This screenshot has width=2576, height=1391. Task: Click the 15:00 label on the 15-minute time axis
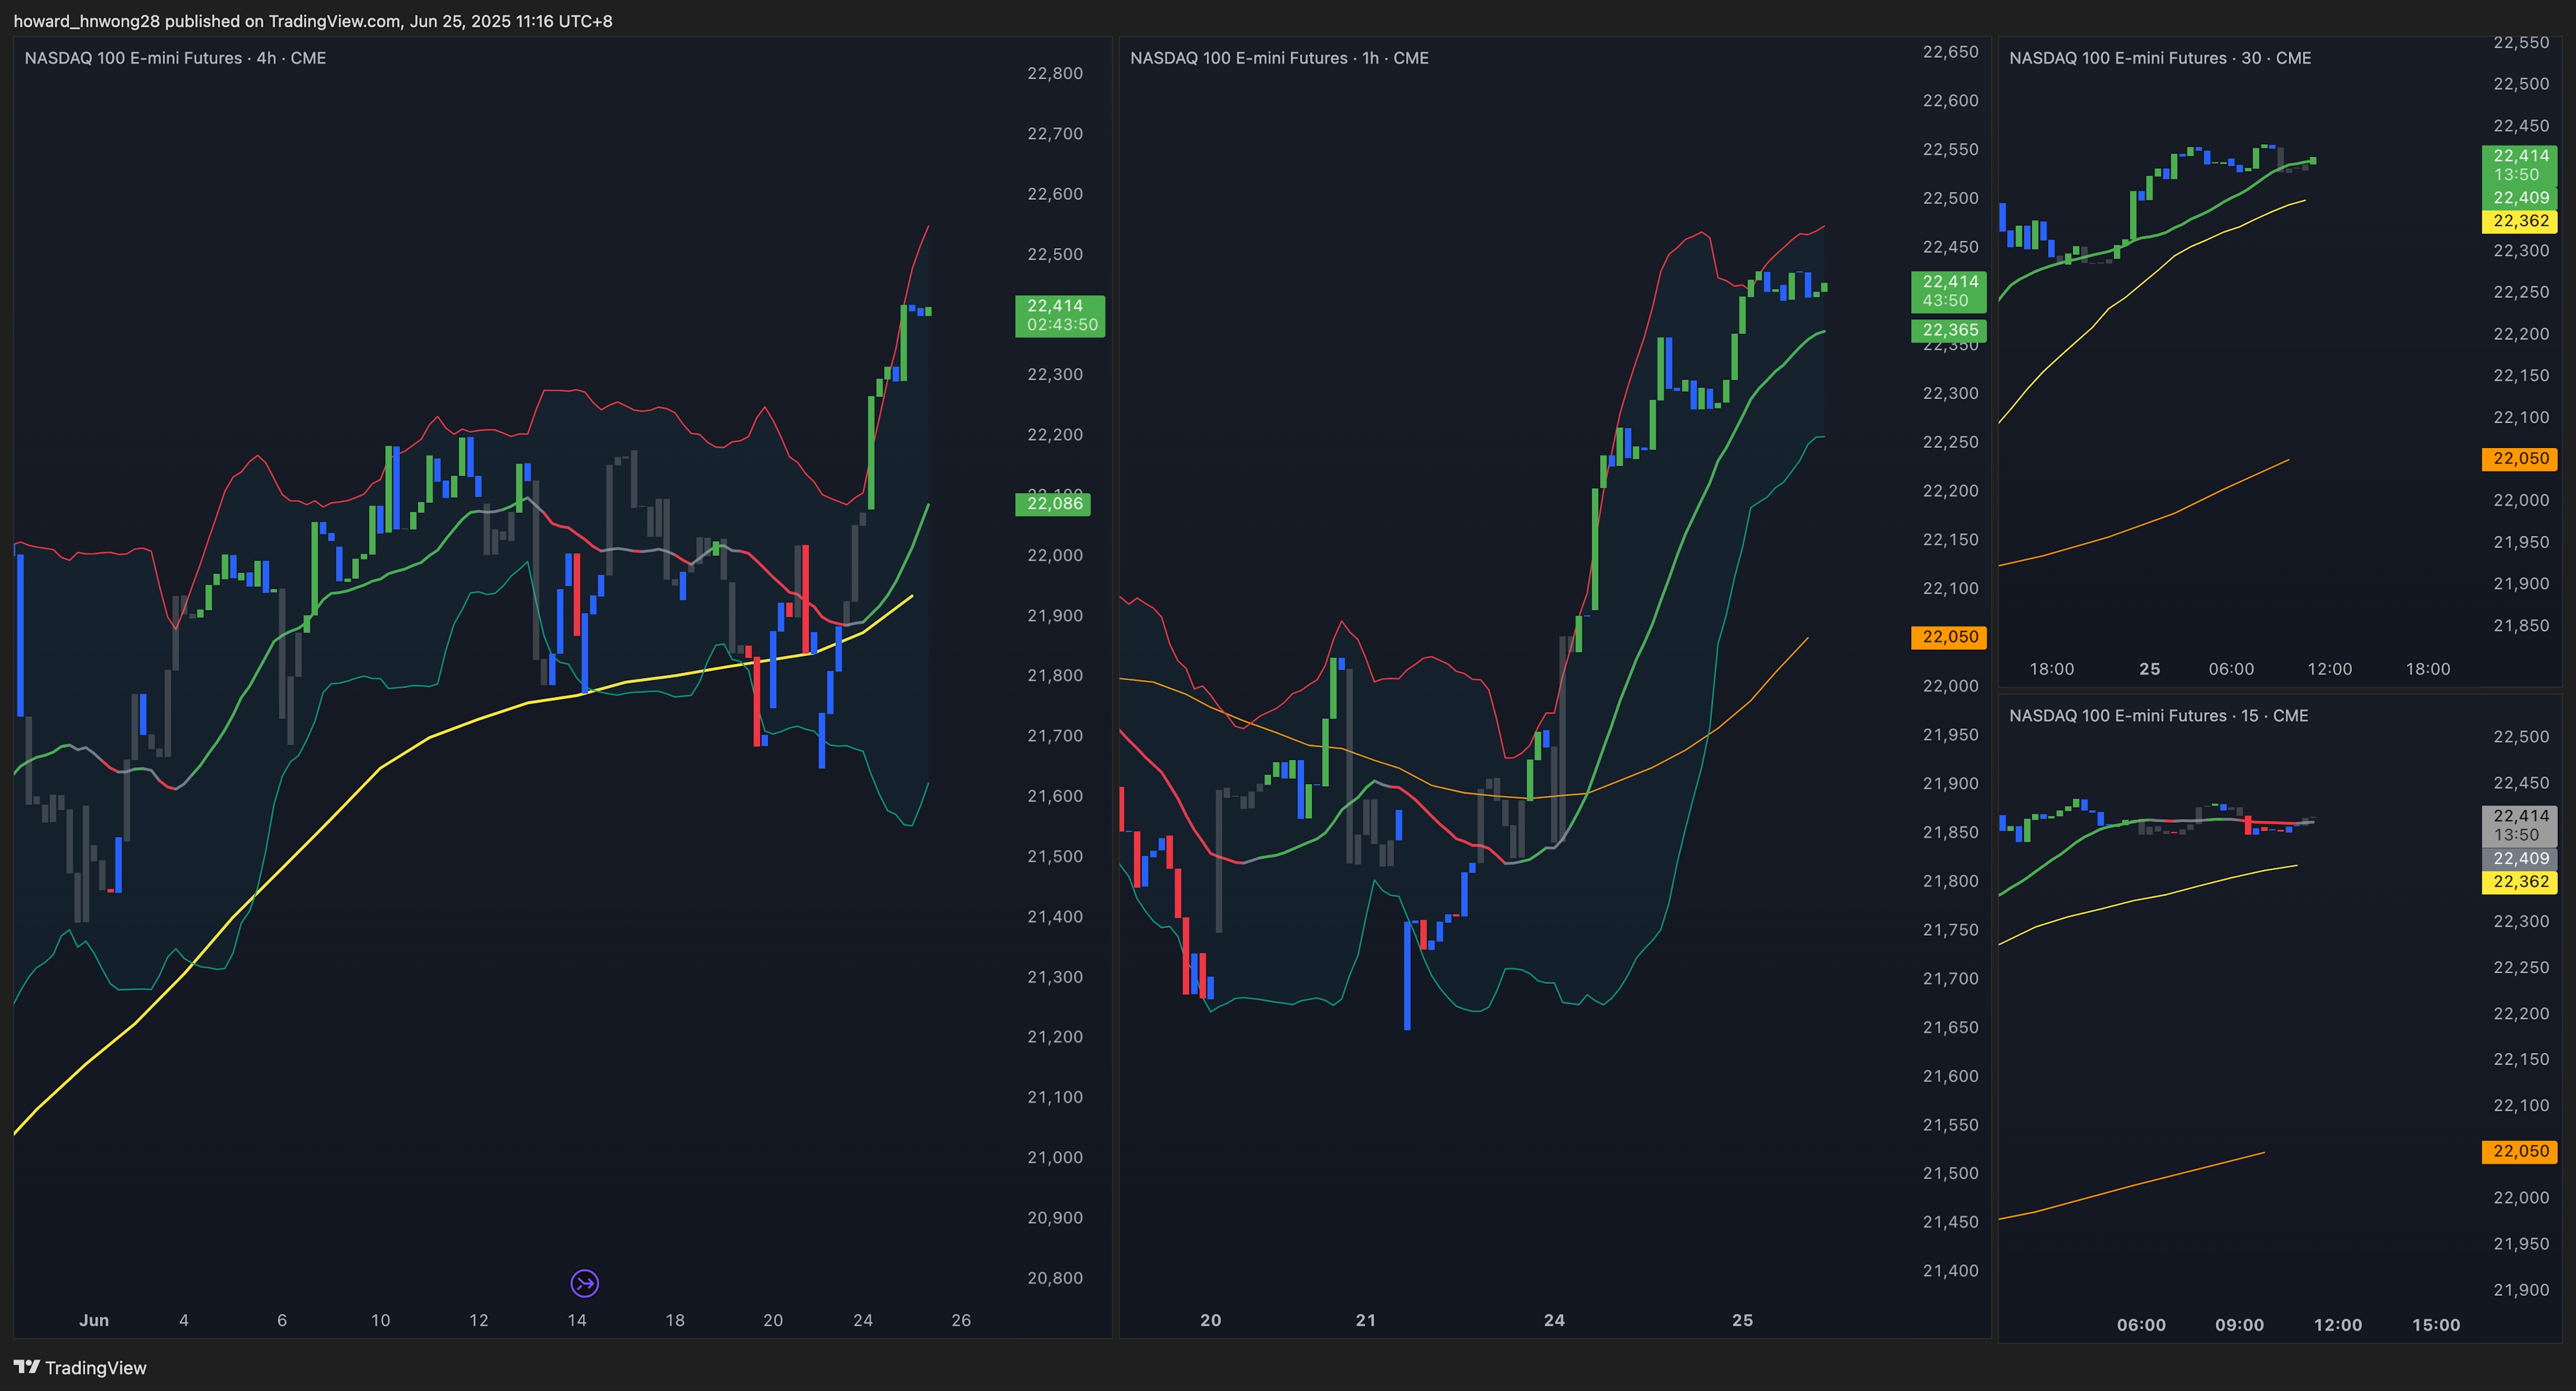2435,1325
